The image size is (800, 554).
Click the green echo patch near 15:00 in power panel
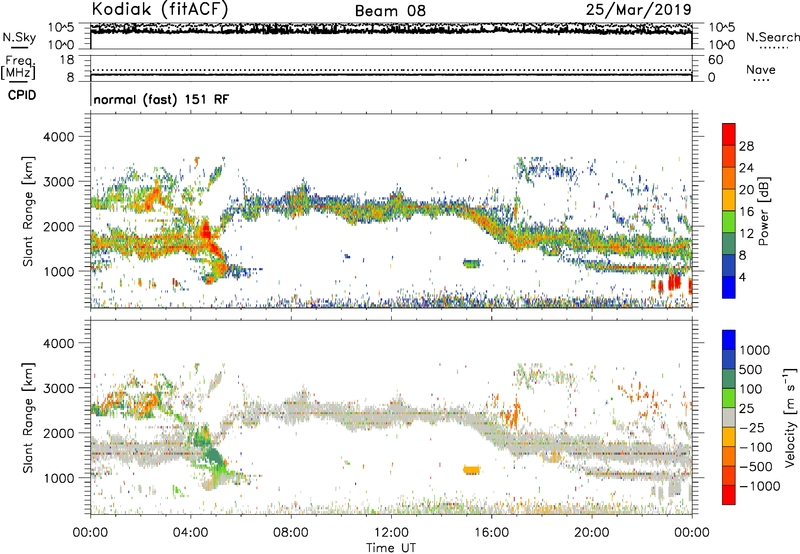point(471,263)
